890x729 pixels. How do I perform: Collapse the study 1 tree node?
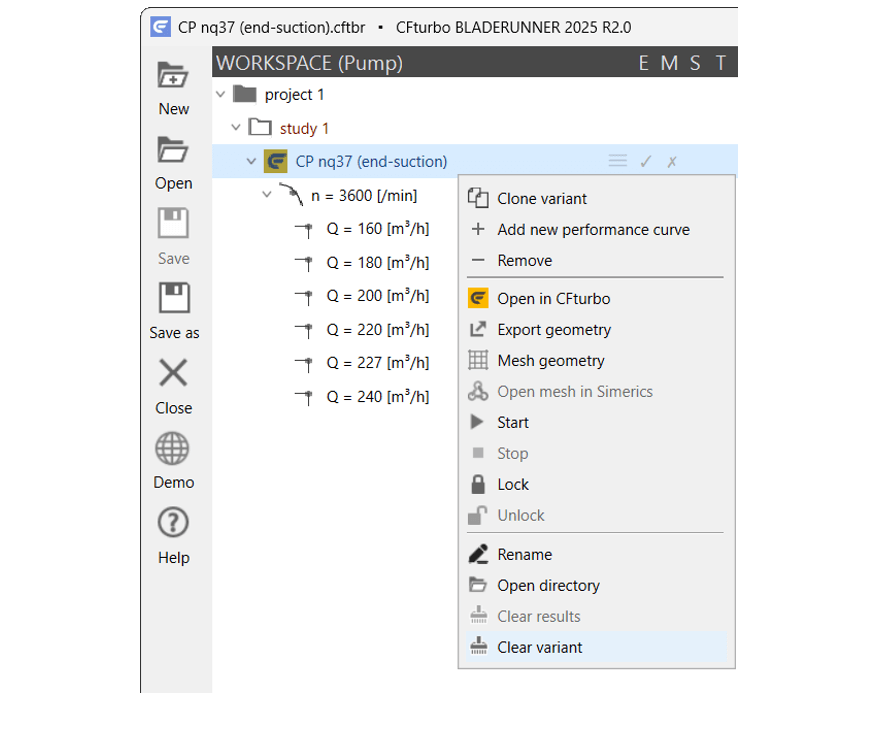236,128
